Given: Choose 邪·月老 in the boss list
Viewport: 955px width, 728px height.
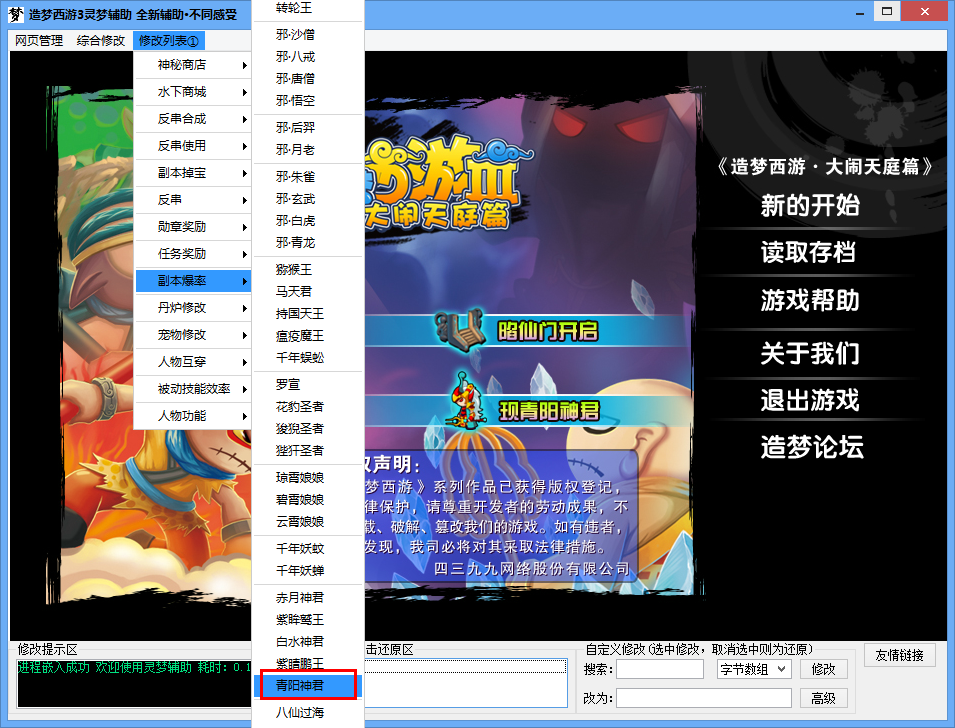Looking at the screenshot, I should coord(308,149).
